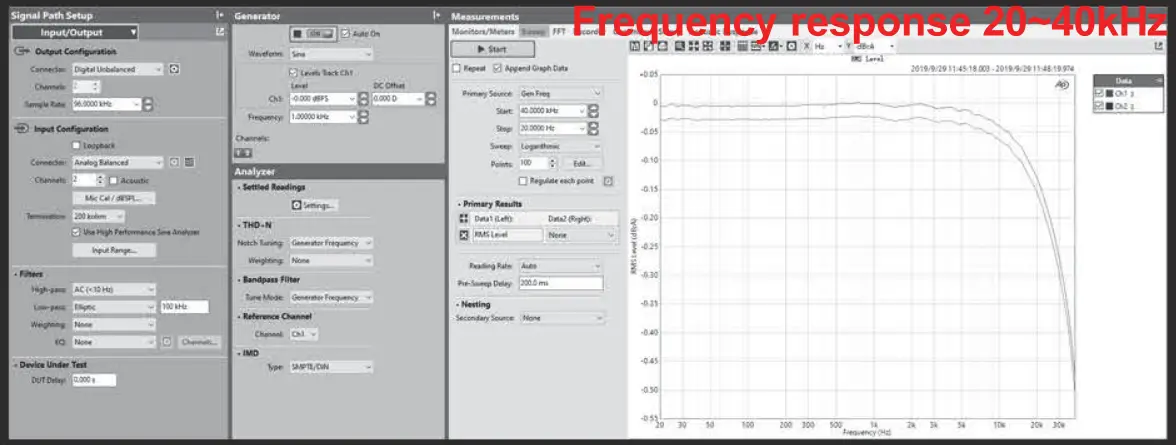Select the zoom magnifier in the graph toolbar
The height and width of the screenshot is (445, 1176).
tap(680, 47)
